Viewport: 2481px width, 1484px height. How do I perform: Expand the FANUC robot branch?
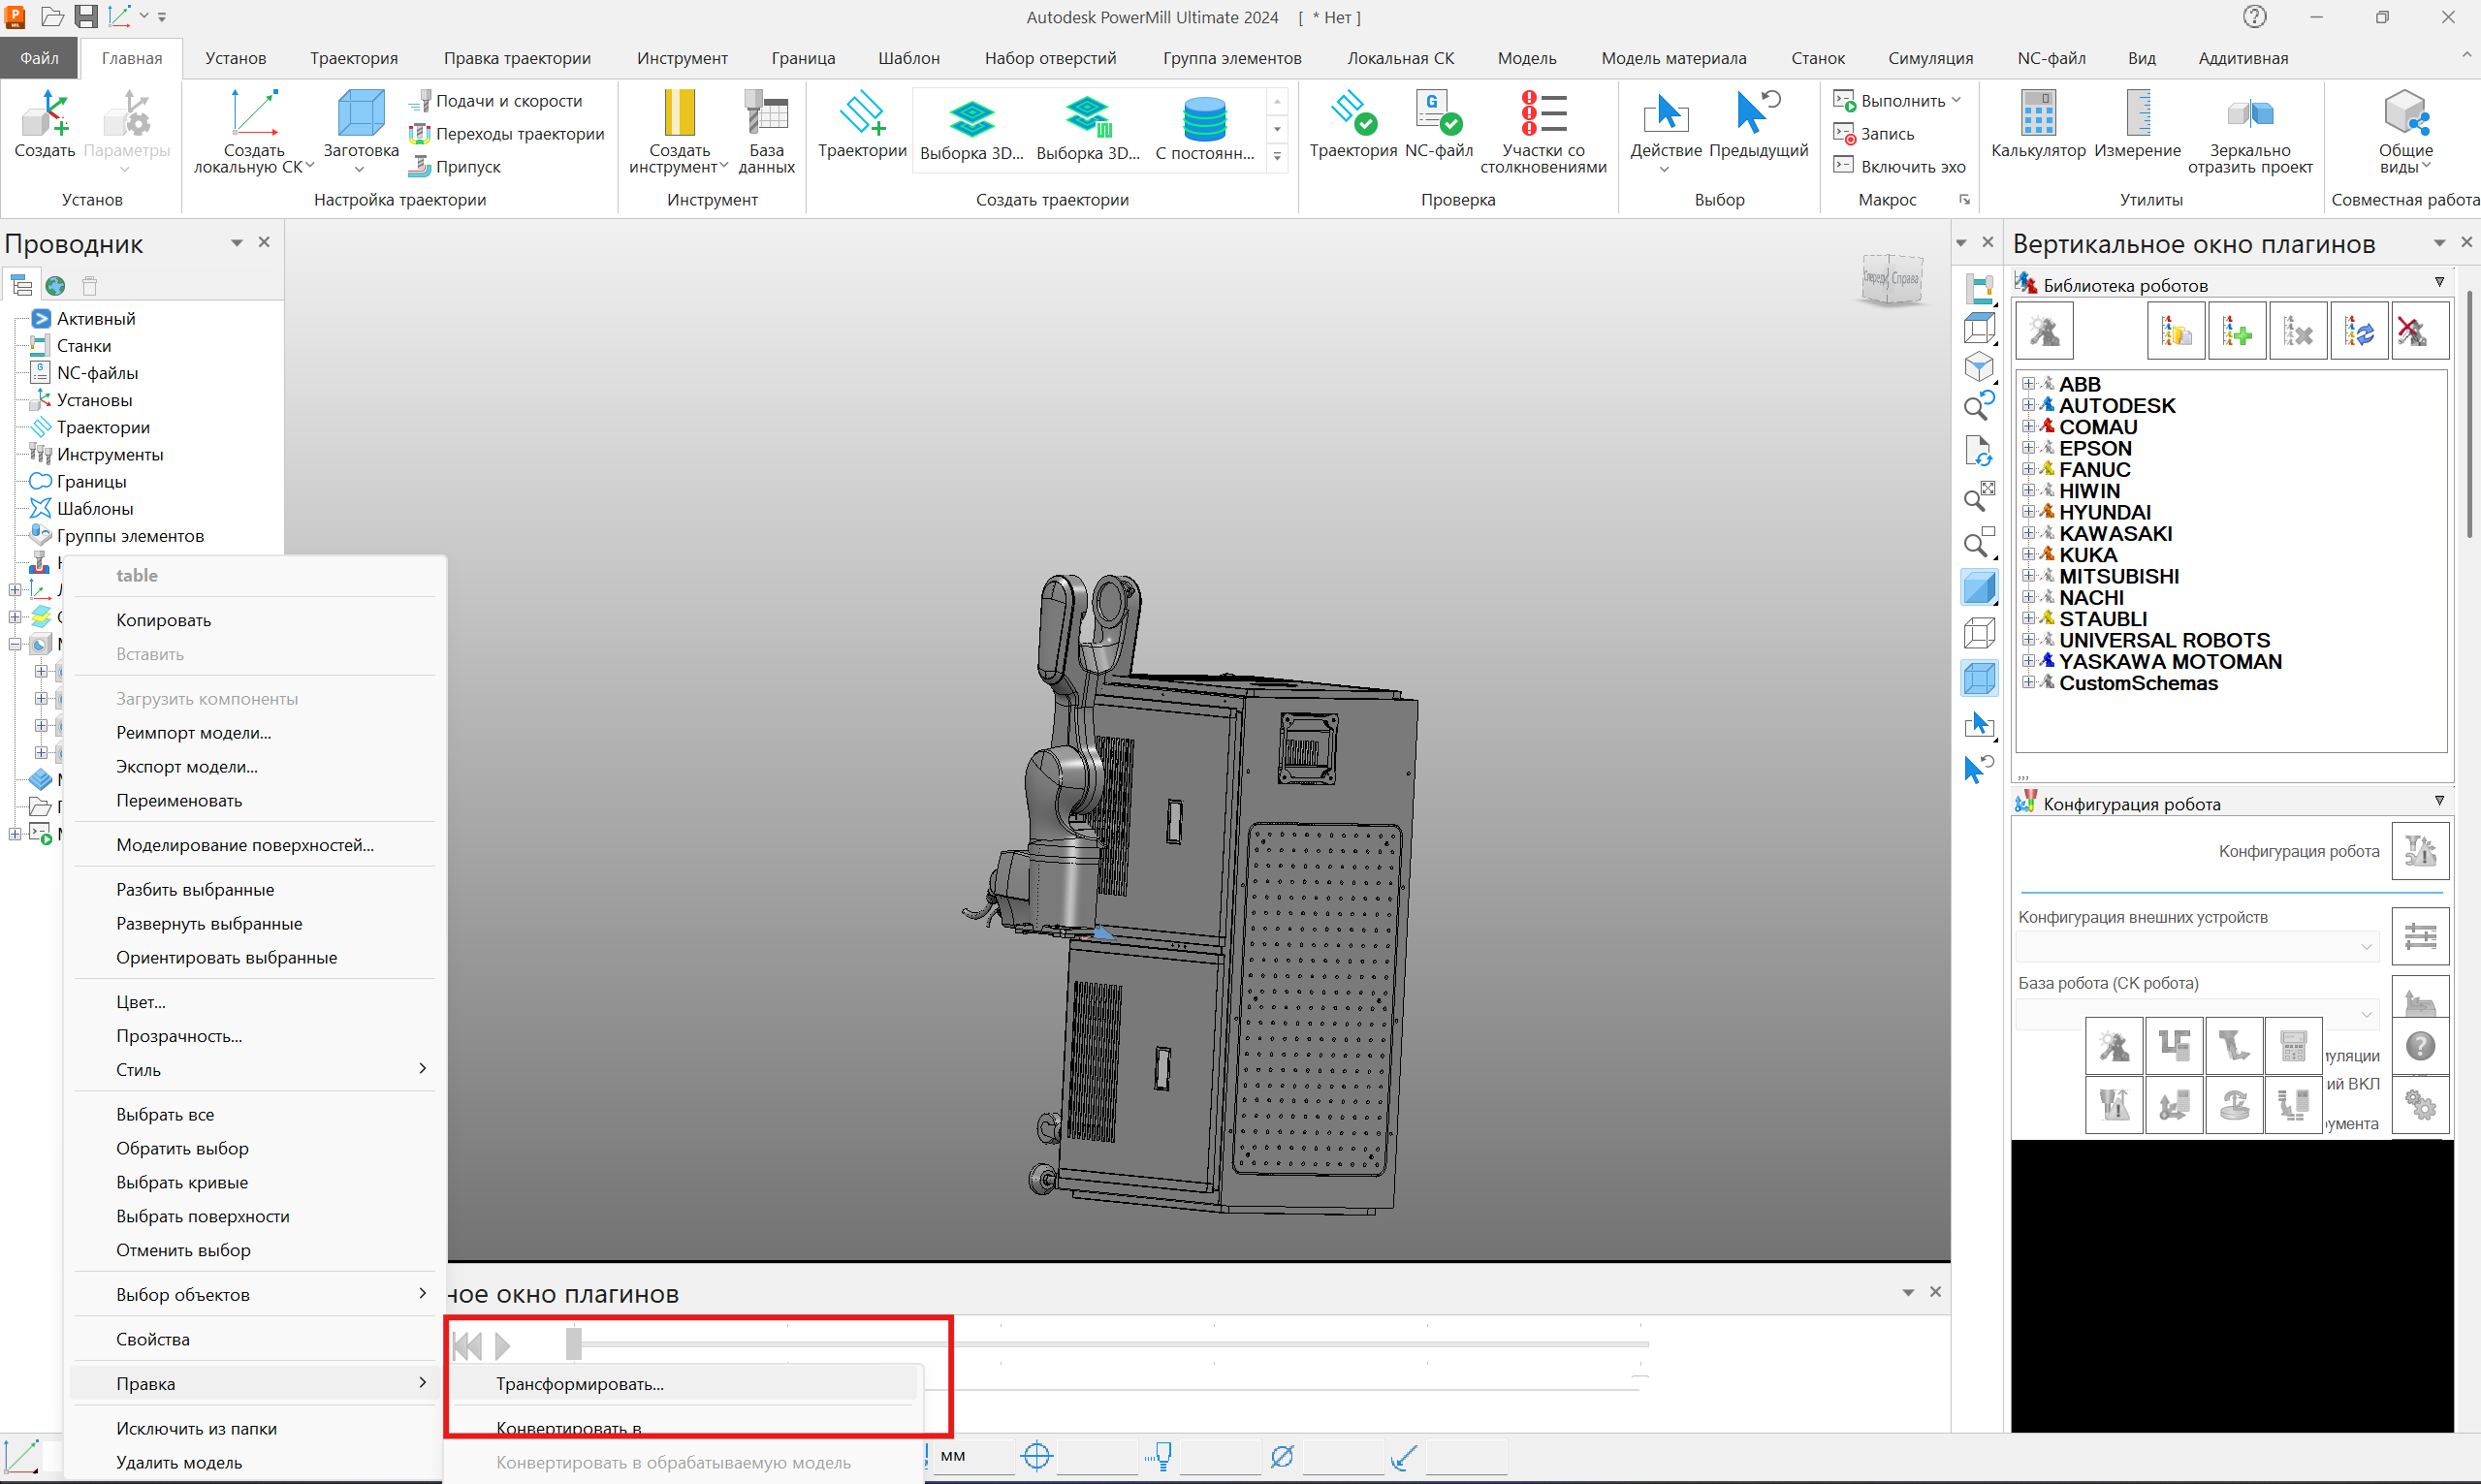pyautogui.click(x=2027, y=469)
